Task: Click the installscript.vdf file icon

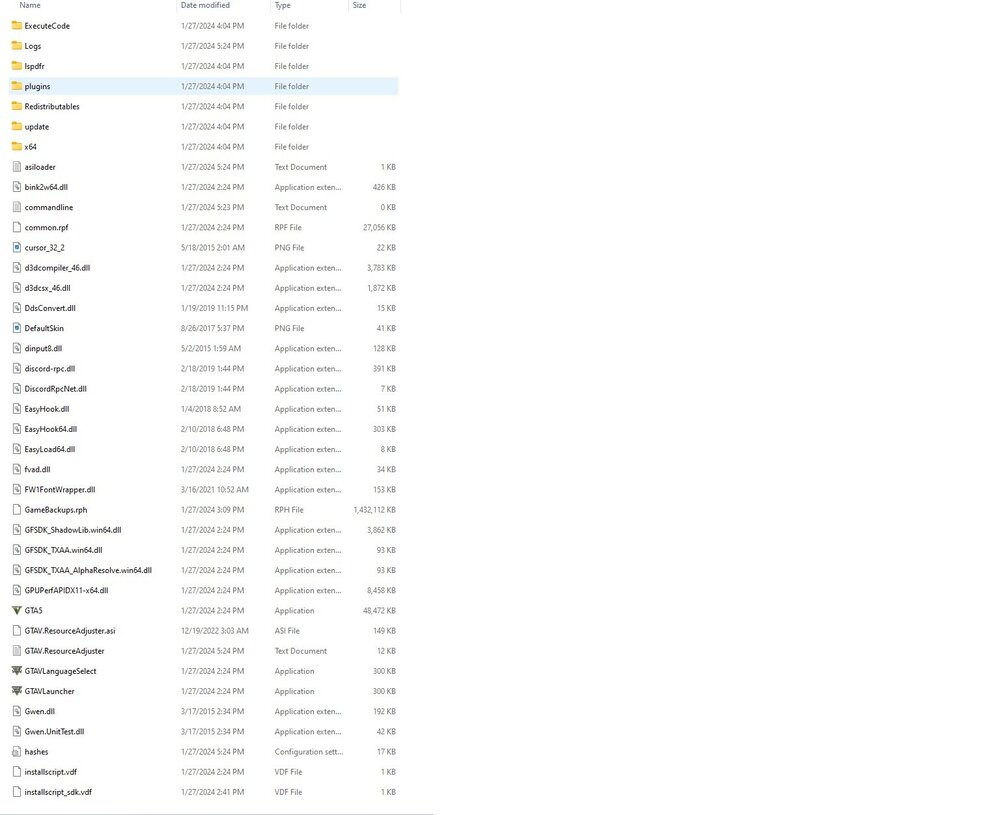Action: coord(17,772)
